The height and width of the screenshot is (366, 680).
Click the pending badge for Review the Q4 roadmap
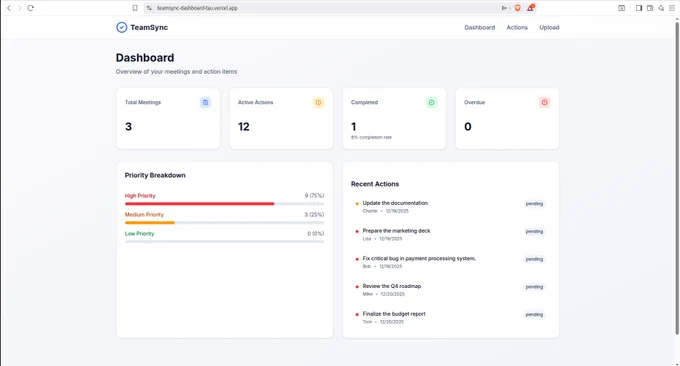[x=534, y=287]
